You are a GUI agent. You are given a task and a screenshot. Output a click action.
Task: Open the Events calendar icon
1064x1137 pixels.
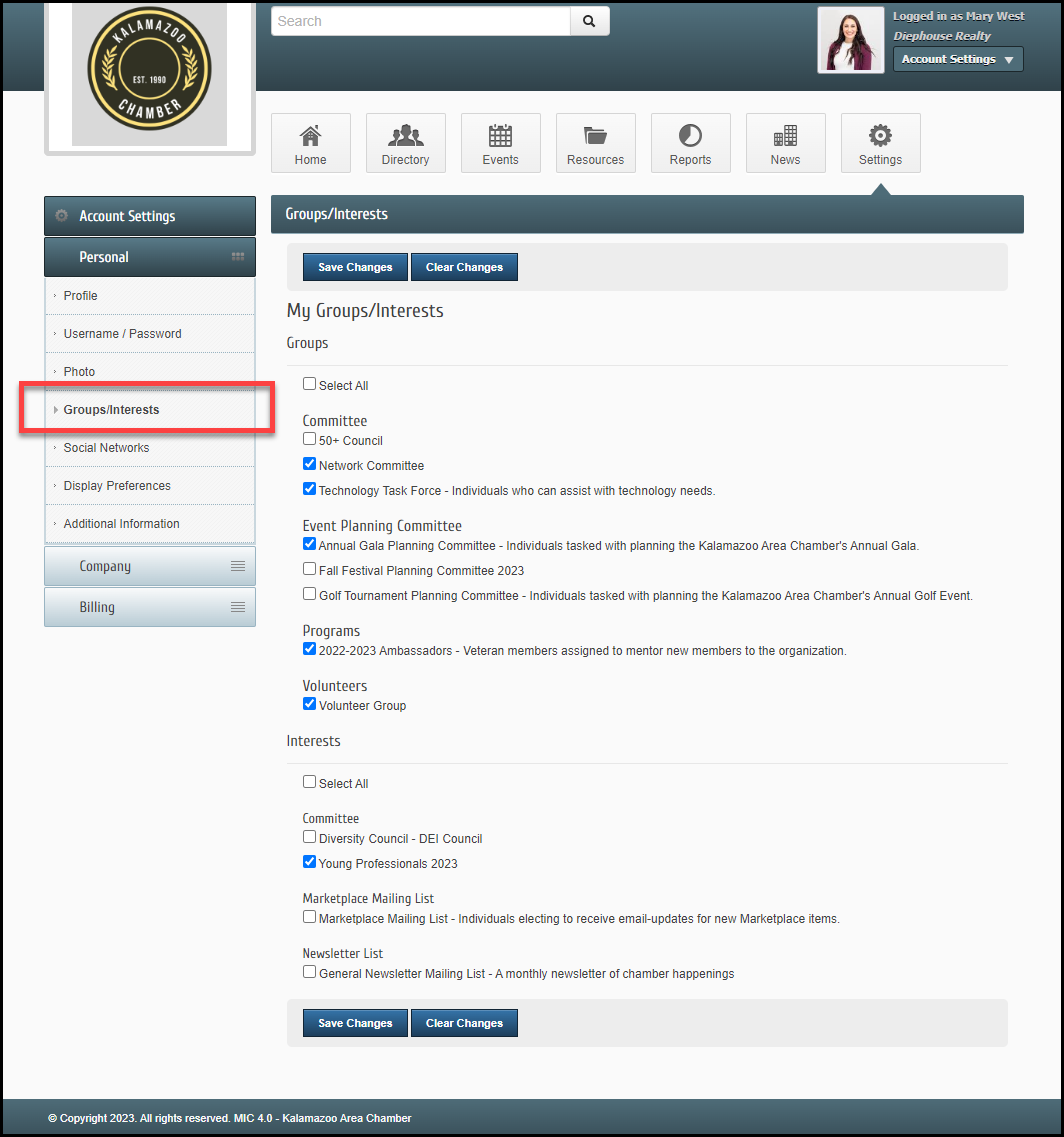click(x=500, y=137)
